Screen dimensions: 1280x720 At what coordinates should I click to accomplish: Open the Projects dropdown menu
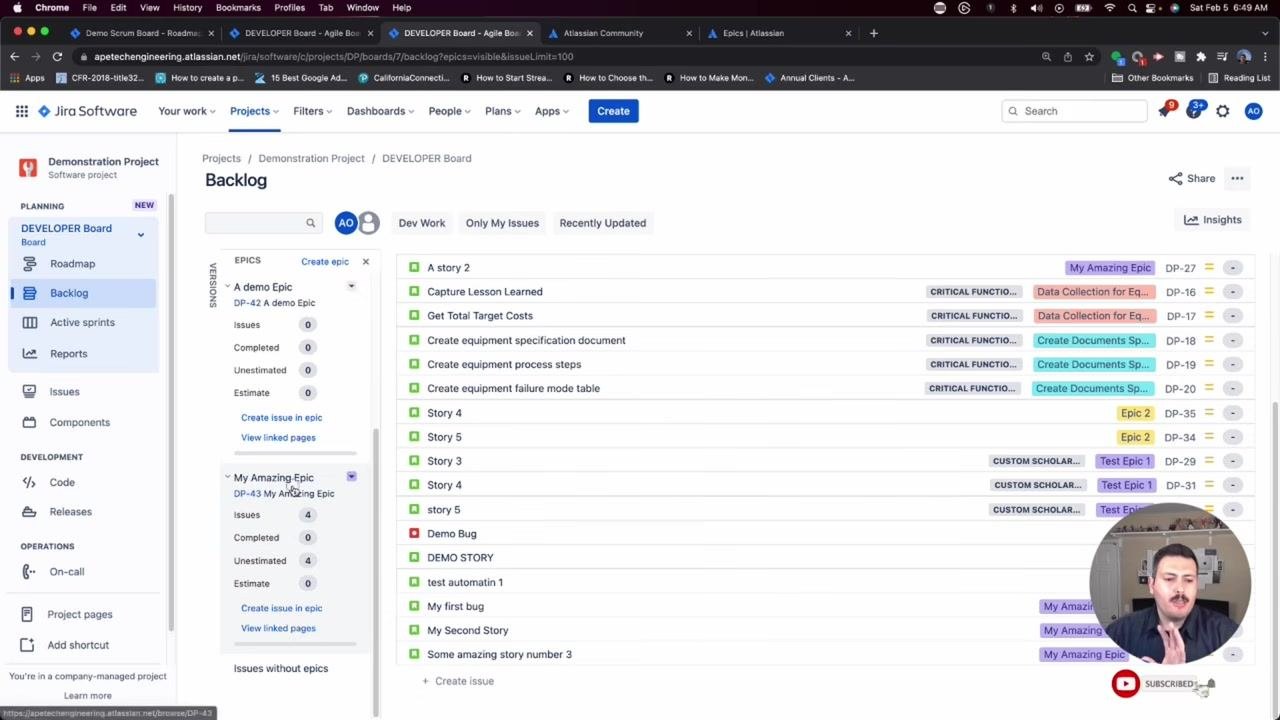(x=254, y=111)
